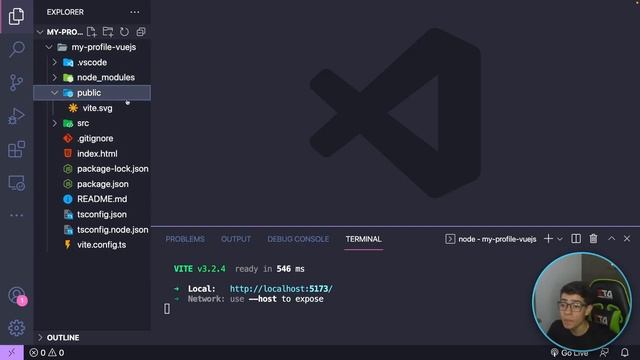Switch to the DEBUG CONSOLE tab
The image size is (640, 360).
(298, 239)
